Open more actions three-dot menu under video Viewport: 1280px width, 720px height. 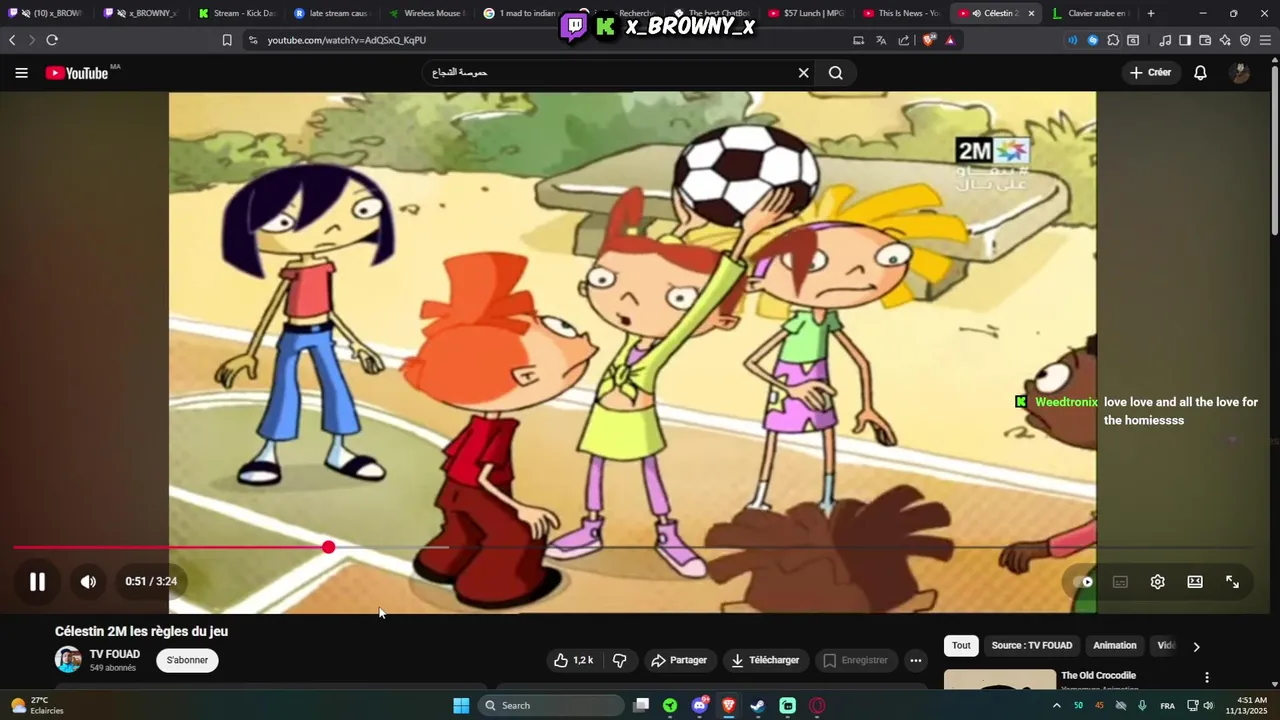click(x=915, y=660)
